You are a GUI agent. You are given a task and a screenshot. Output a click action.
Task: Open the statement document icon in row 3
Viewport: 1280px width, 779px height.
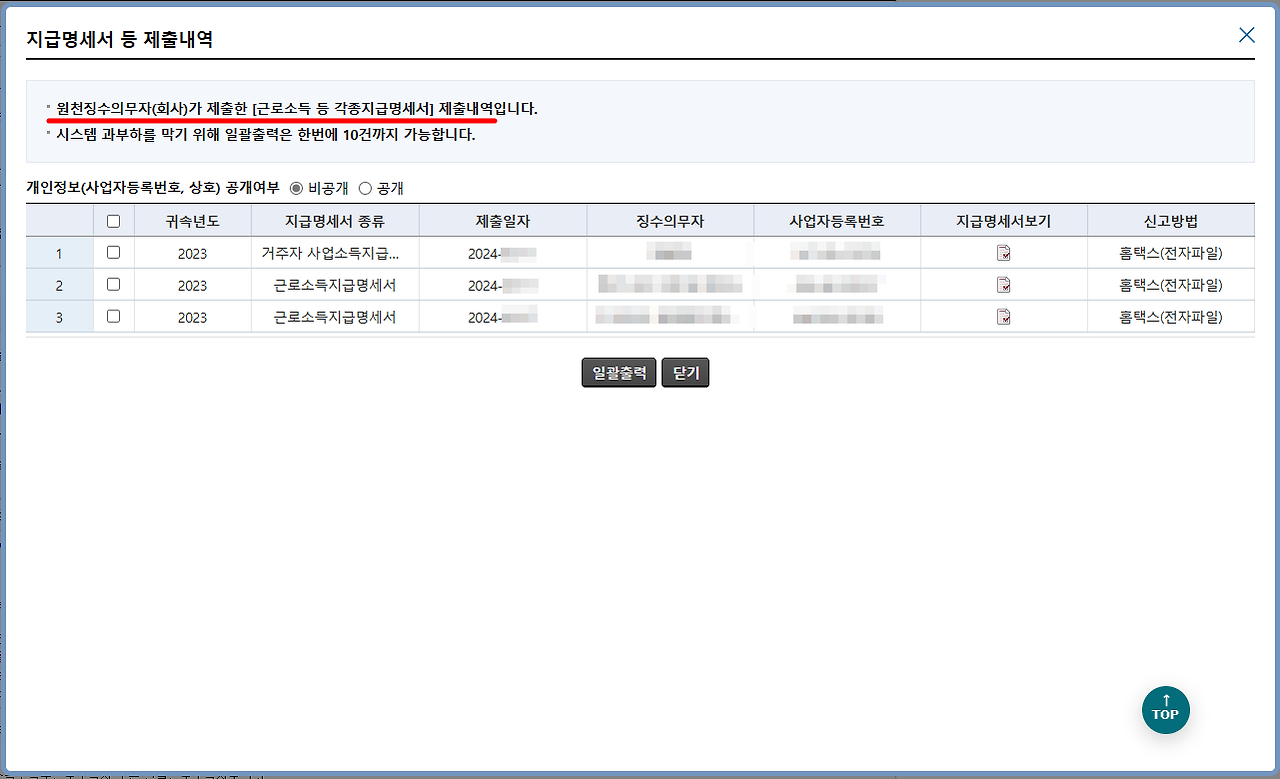click(1002, 316)
